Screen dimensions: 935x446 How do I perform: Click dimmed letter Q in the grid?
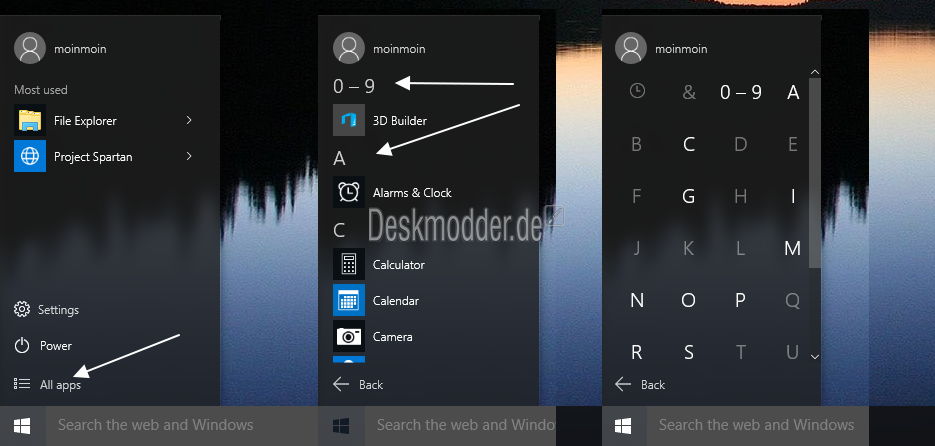coord(793,301)
